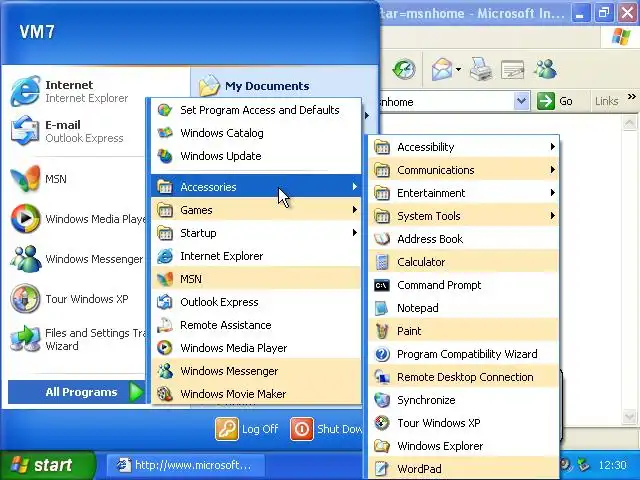
Task: Expand the System Tools submenu
Action: pos(463,216)
